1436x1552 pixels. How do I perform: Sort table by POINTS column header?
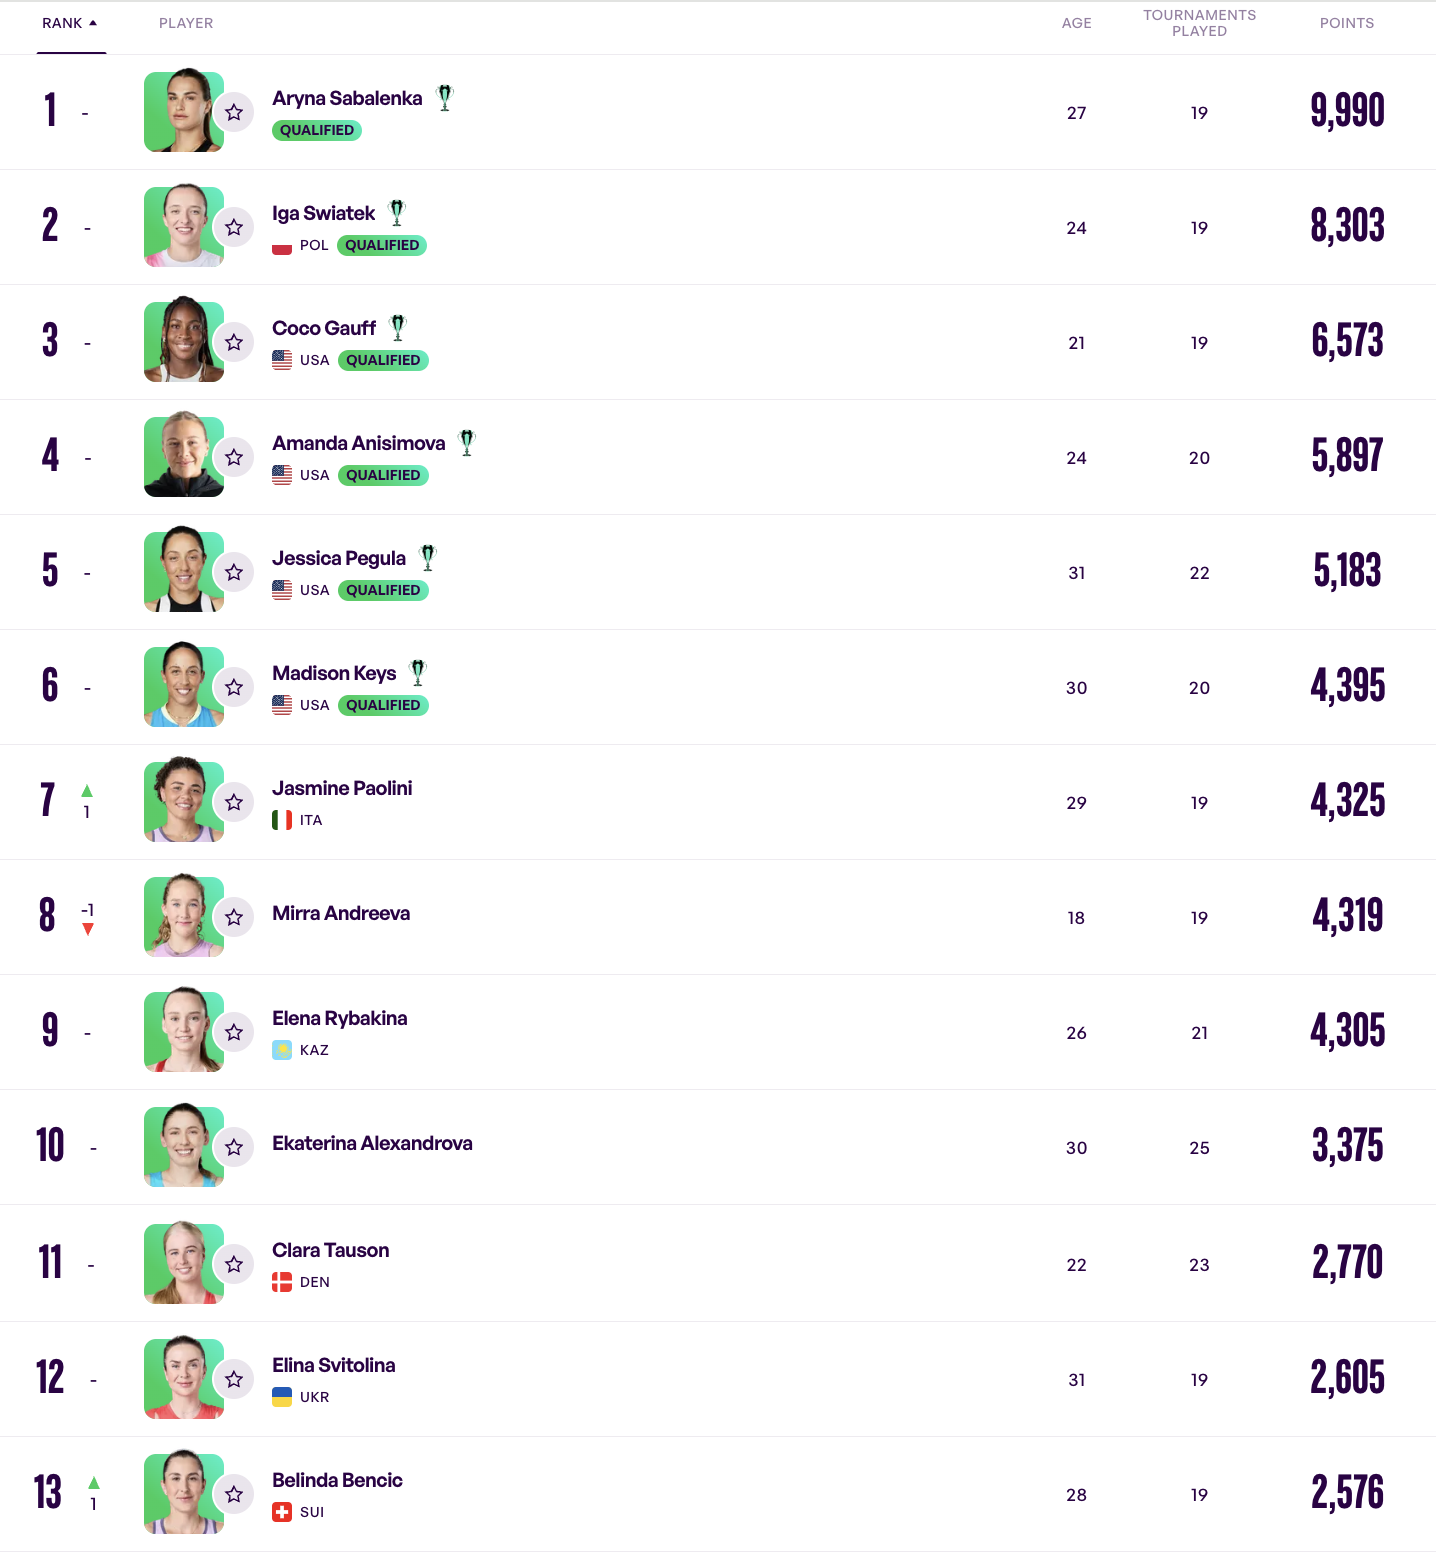point(1346,23)
